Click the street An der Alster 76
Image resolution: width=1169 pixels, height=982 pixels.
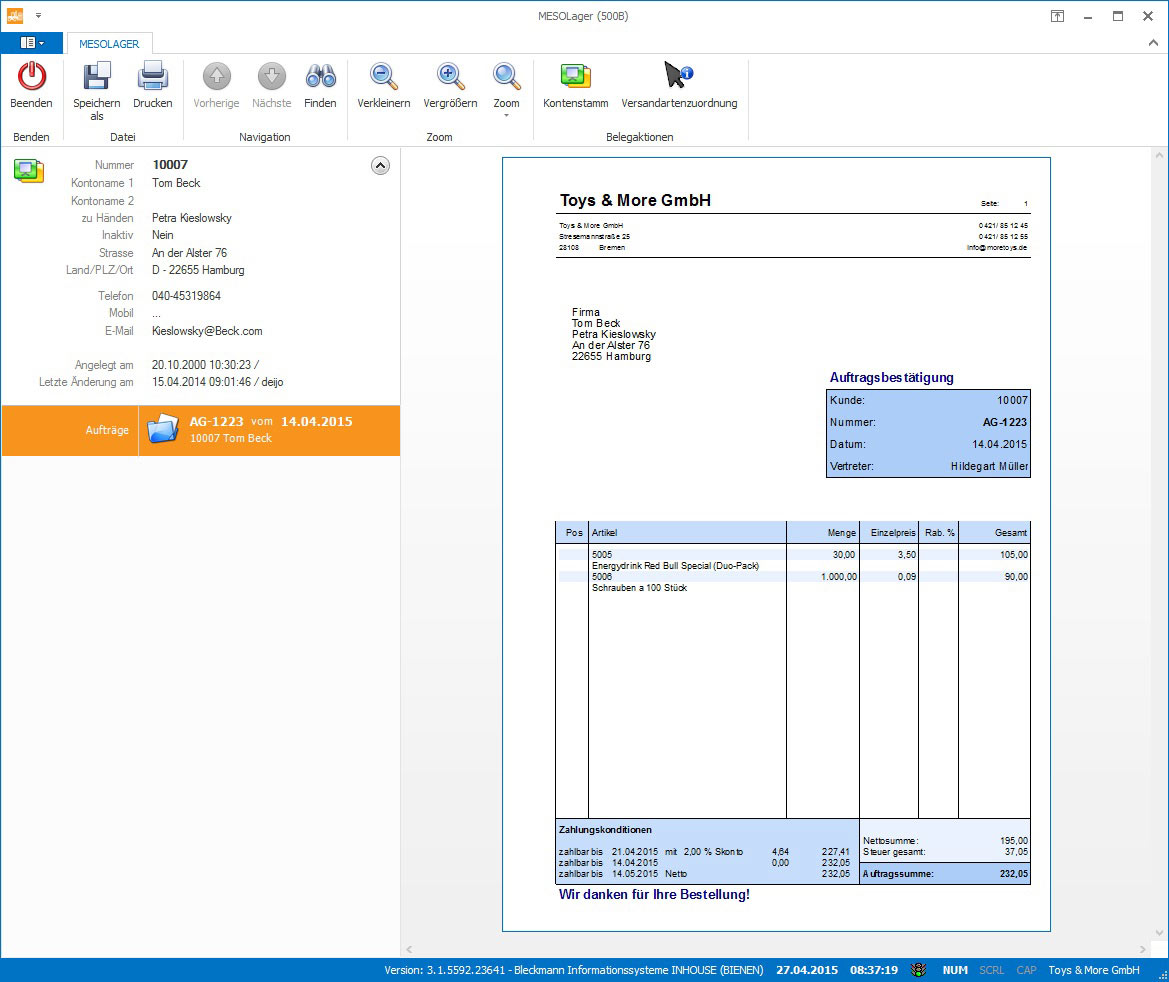tap(189, 253)
